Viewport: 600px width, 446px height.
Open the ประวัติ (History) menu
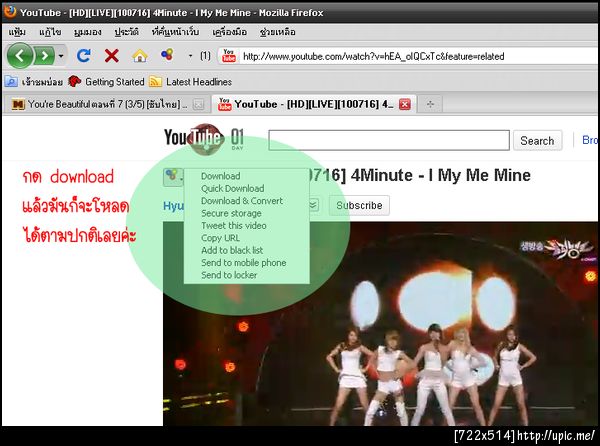tap(126, 32)
